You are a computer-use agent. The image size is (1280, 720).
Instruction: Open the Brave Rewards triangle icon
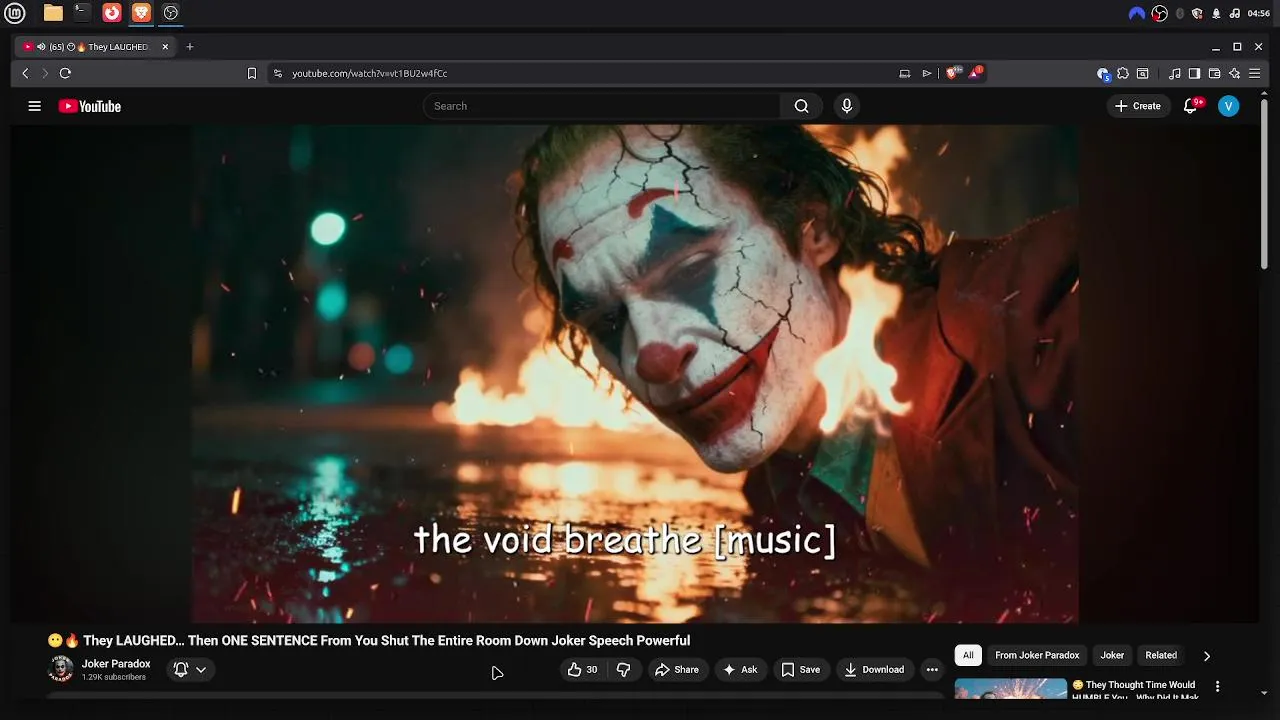point(975,73)
